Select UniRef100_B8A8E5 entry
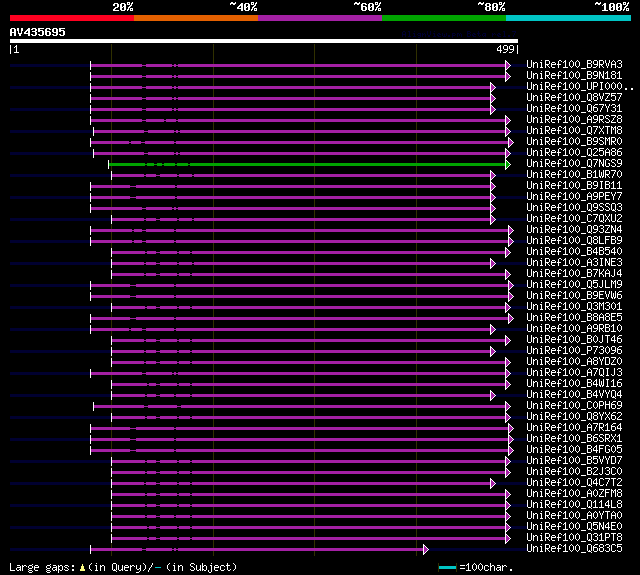This screenshot has width=640, height=575. point(574,318)
